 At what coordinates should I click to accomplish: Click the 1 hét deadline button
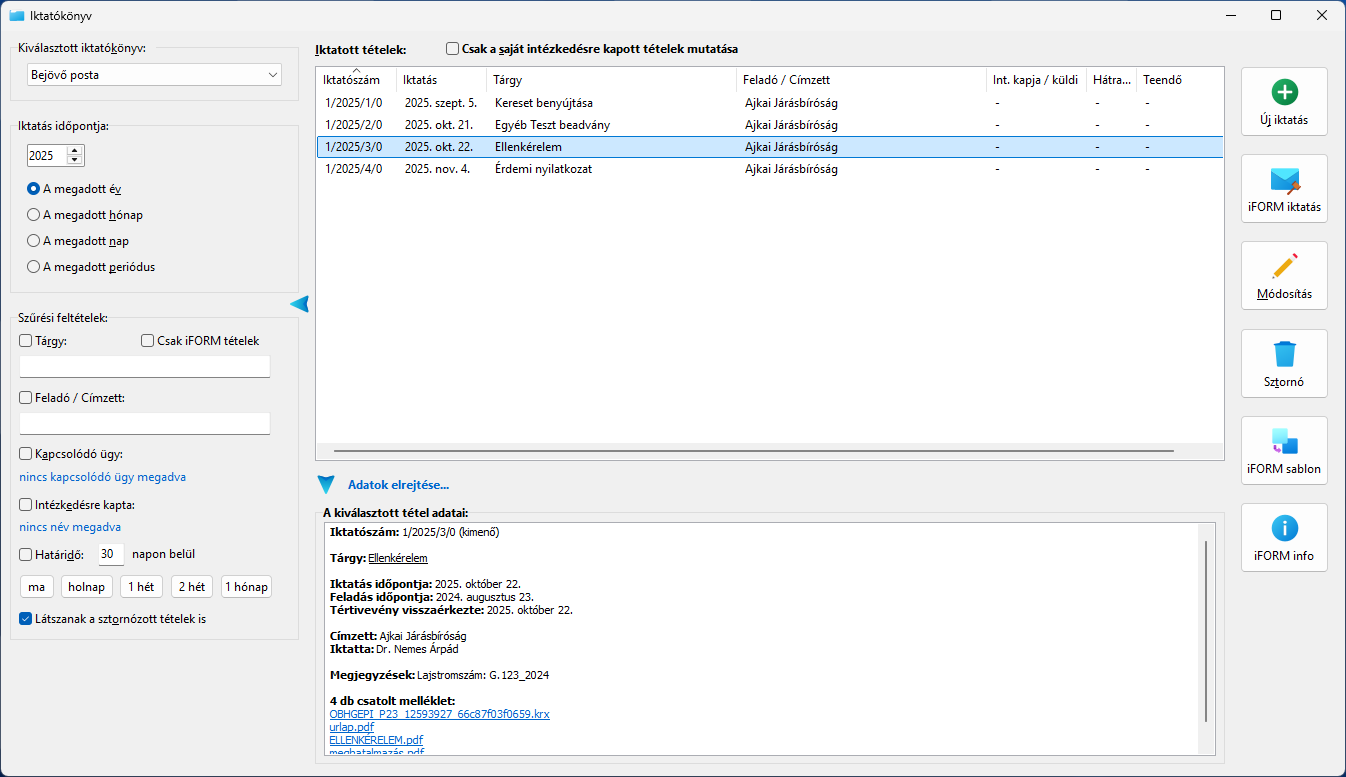[141, 587]
